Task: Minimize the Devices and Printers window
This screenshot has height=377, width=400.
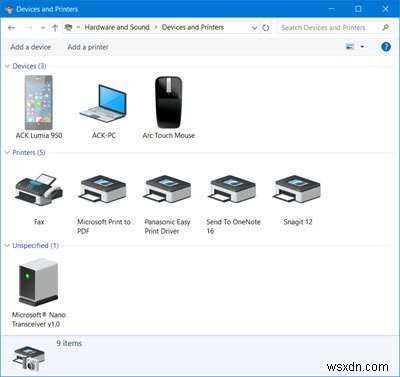Action: pyautogui.click(x=332, y=9)
